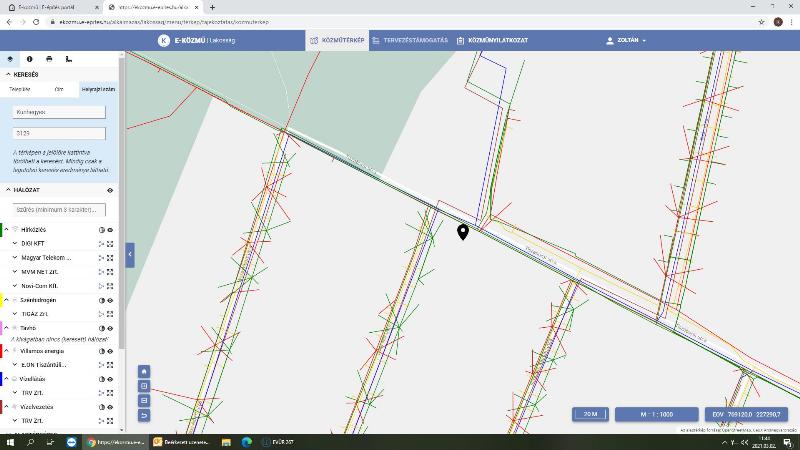Open the KÖZMŰNYILATKOZAT tab

pyautogui.click(x=492, y=40)
